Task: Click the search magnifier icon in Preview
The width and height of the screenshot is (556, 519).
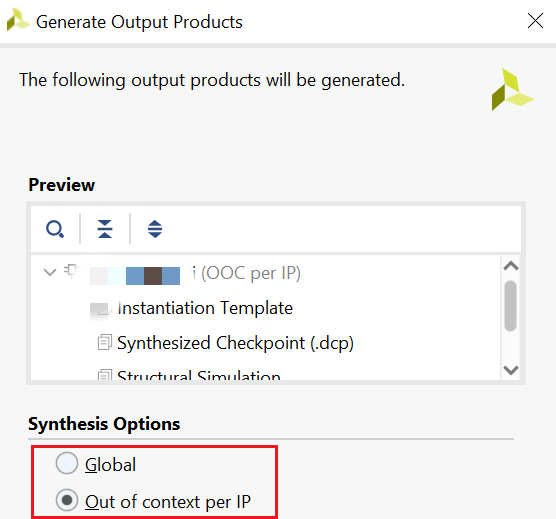Action: click(55, 229)
